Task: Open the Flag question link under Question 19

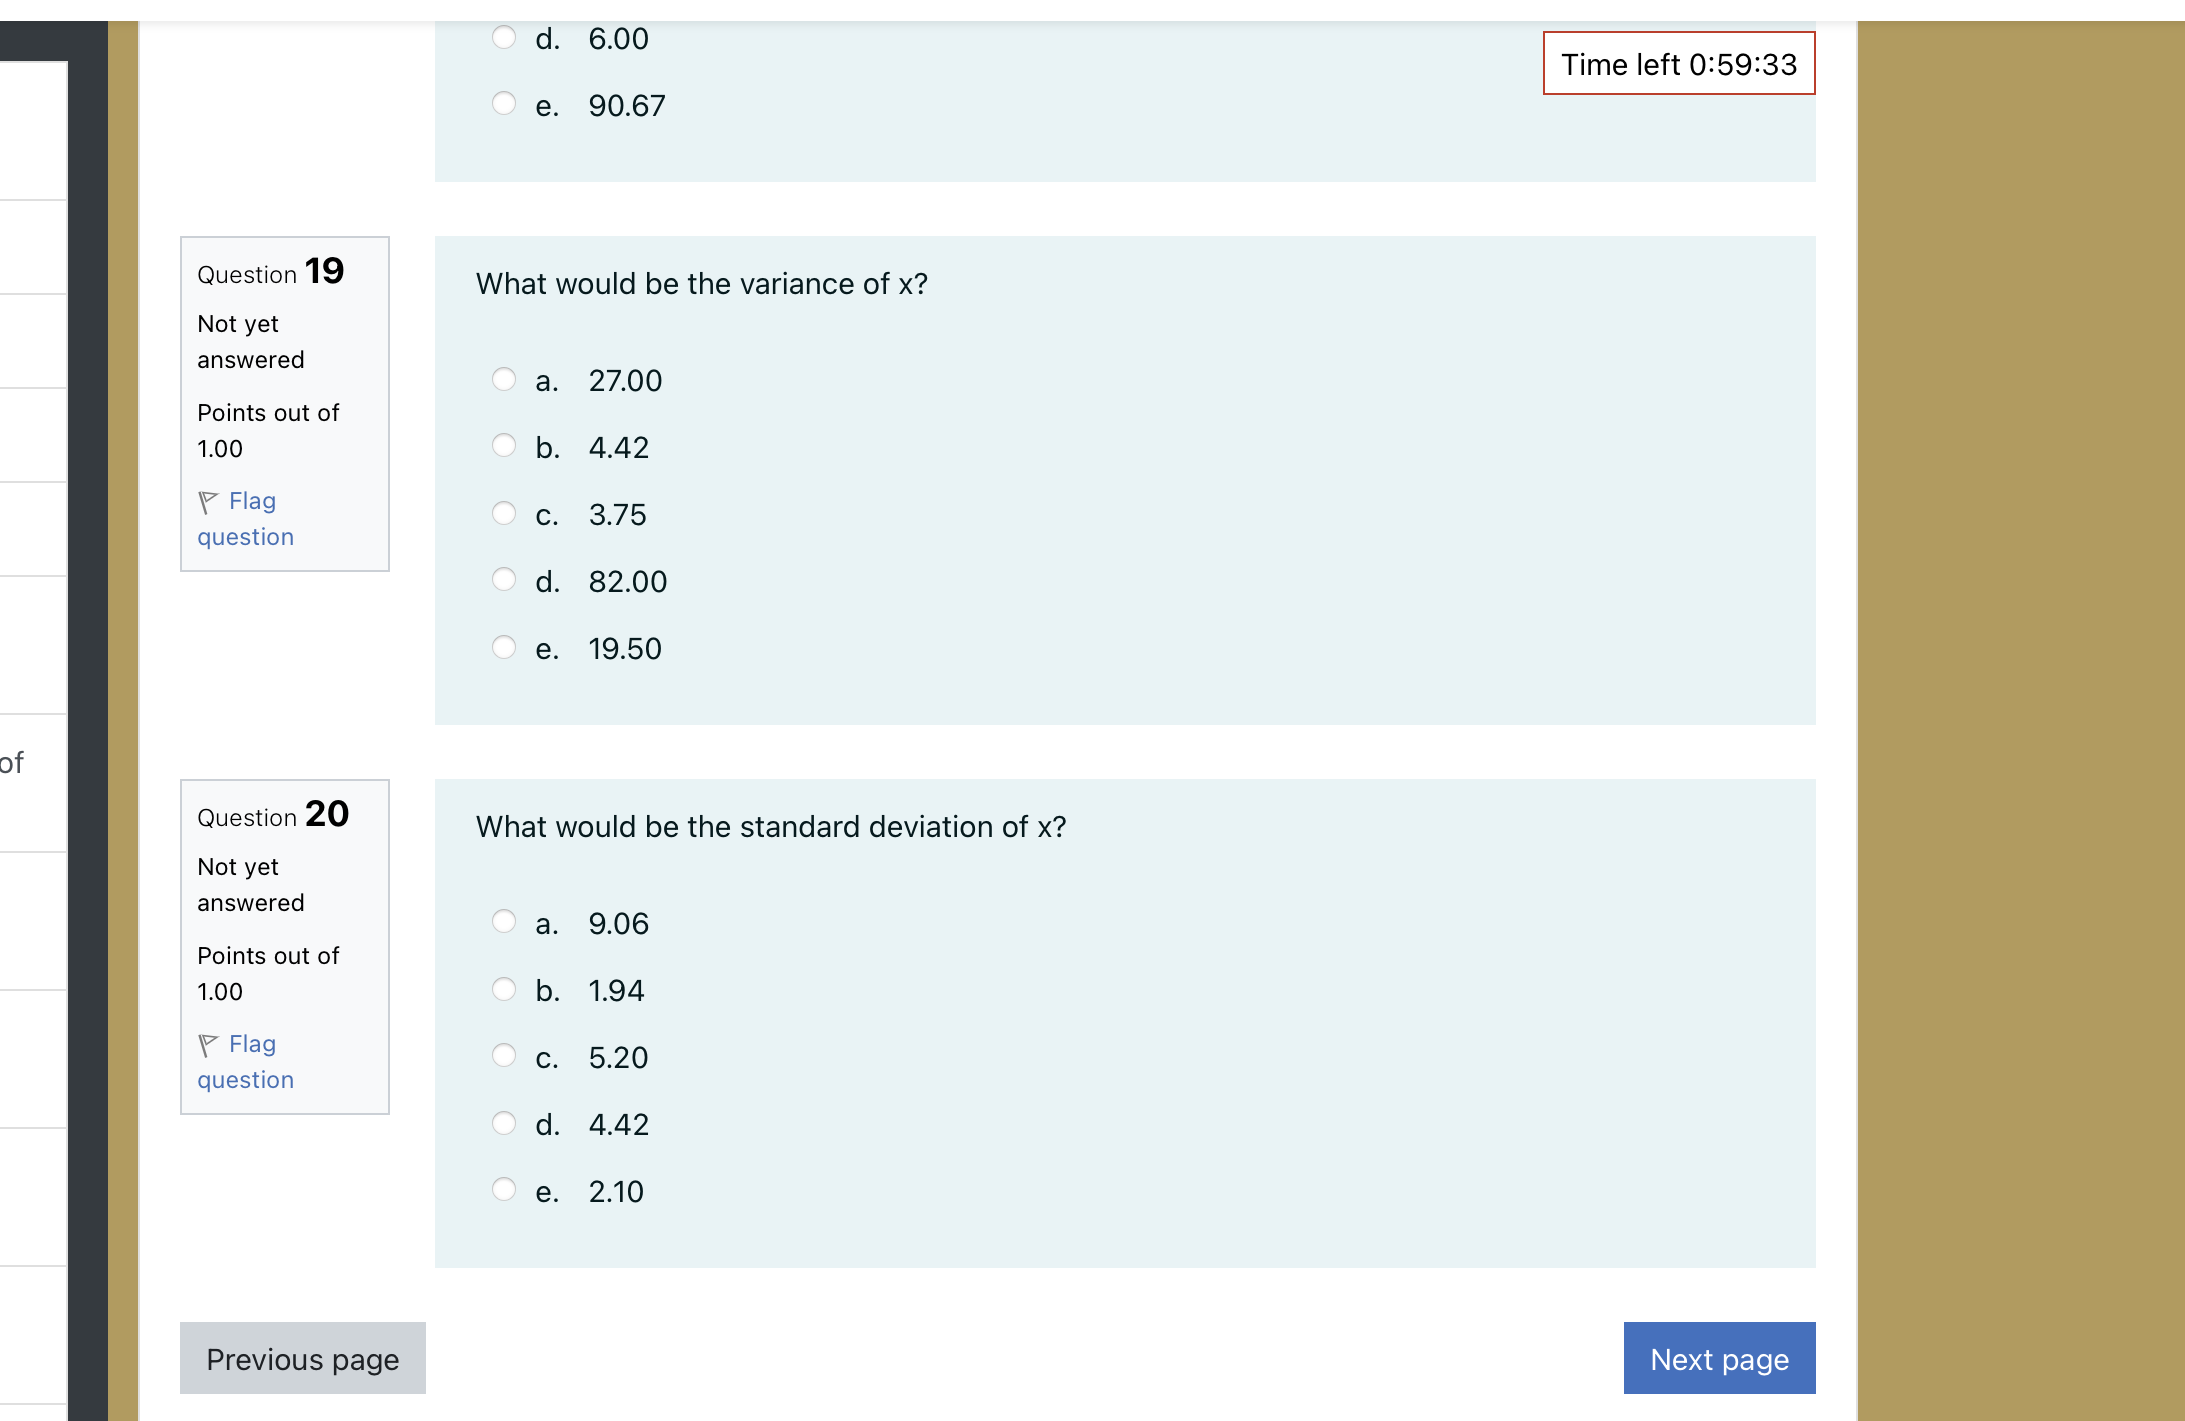Action: (x=245, y=518)
